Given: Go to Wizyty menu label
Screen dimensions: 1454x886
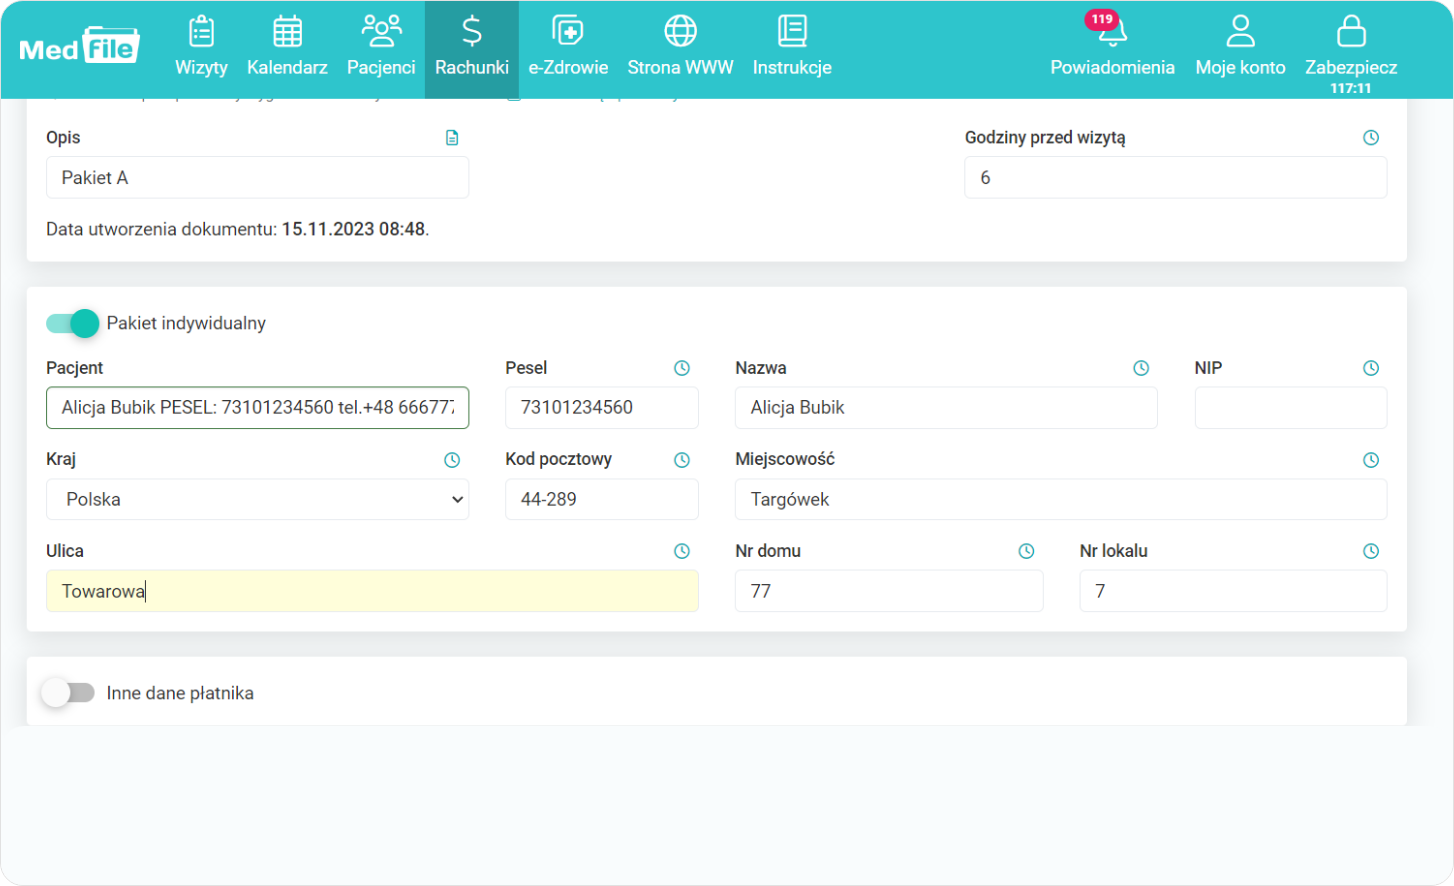Looking at the screenshot, I should point(201,67).
